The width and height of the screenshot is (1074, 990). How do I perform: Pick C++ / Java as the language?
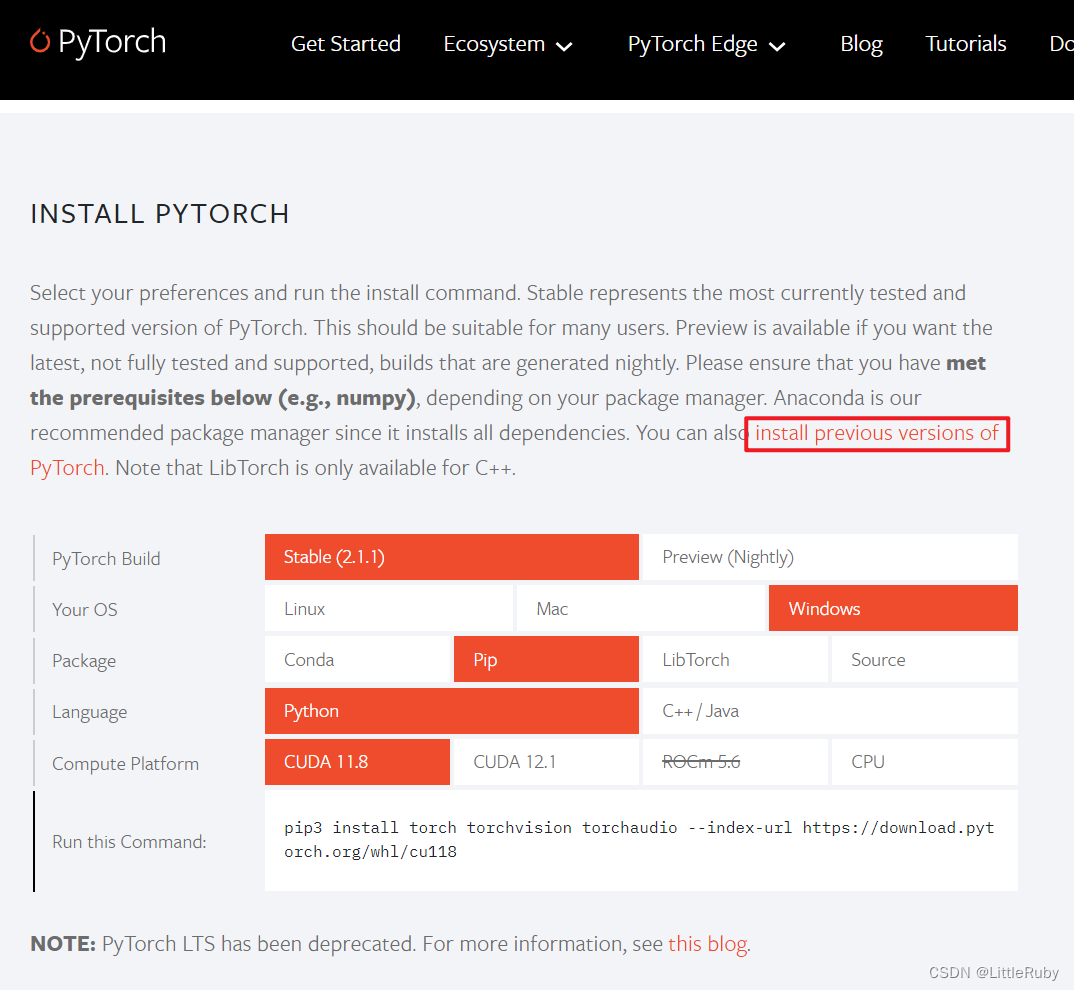pyautogui.click(x=830, y=710)
